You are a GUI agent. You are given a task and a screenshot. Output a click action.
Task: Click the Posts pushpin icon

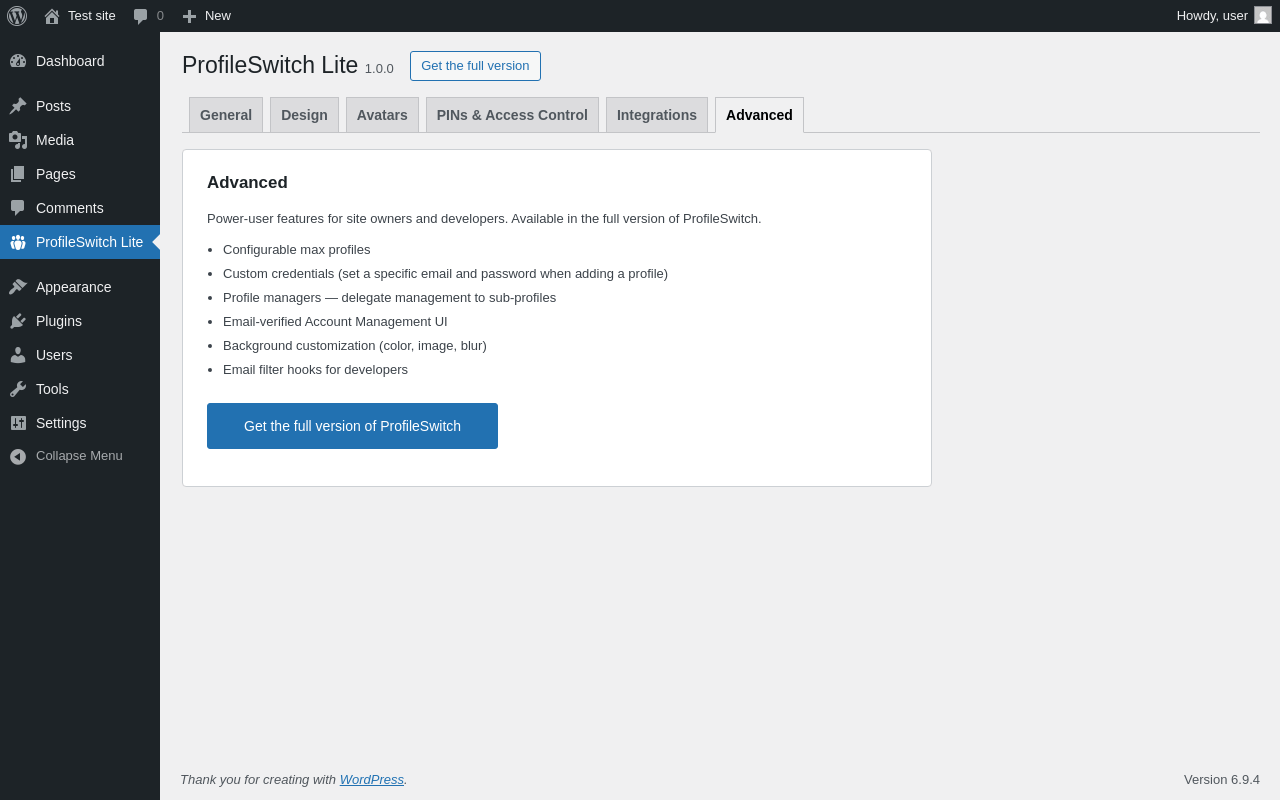tap(18, 106)
